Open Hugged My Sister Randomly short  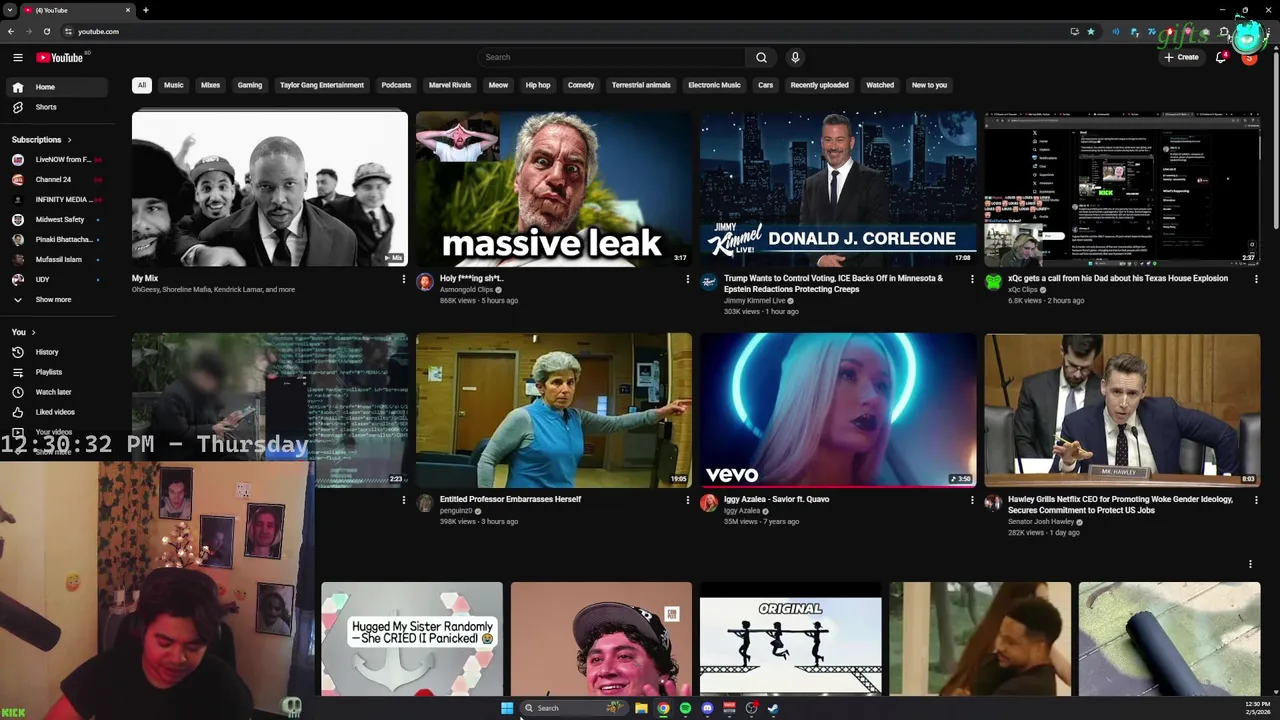(412, 639)
